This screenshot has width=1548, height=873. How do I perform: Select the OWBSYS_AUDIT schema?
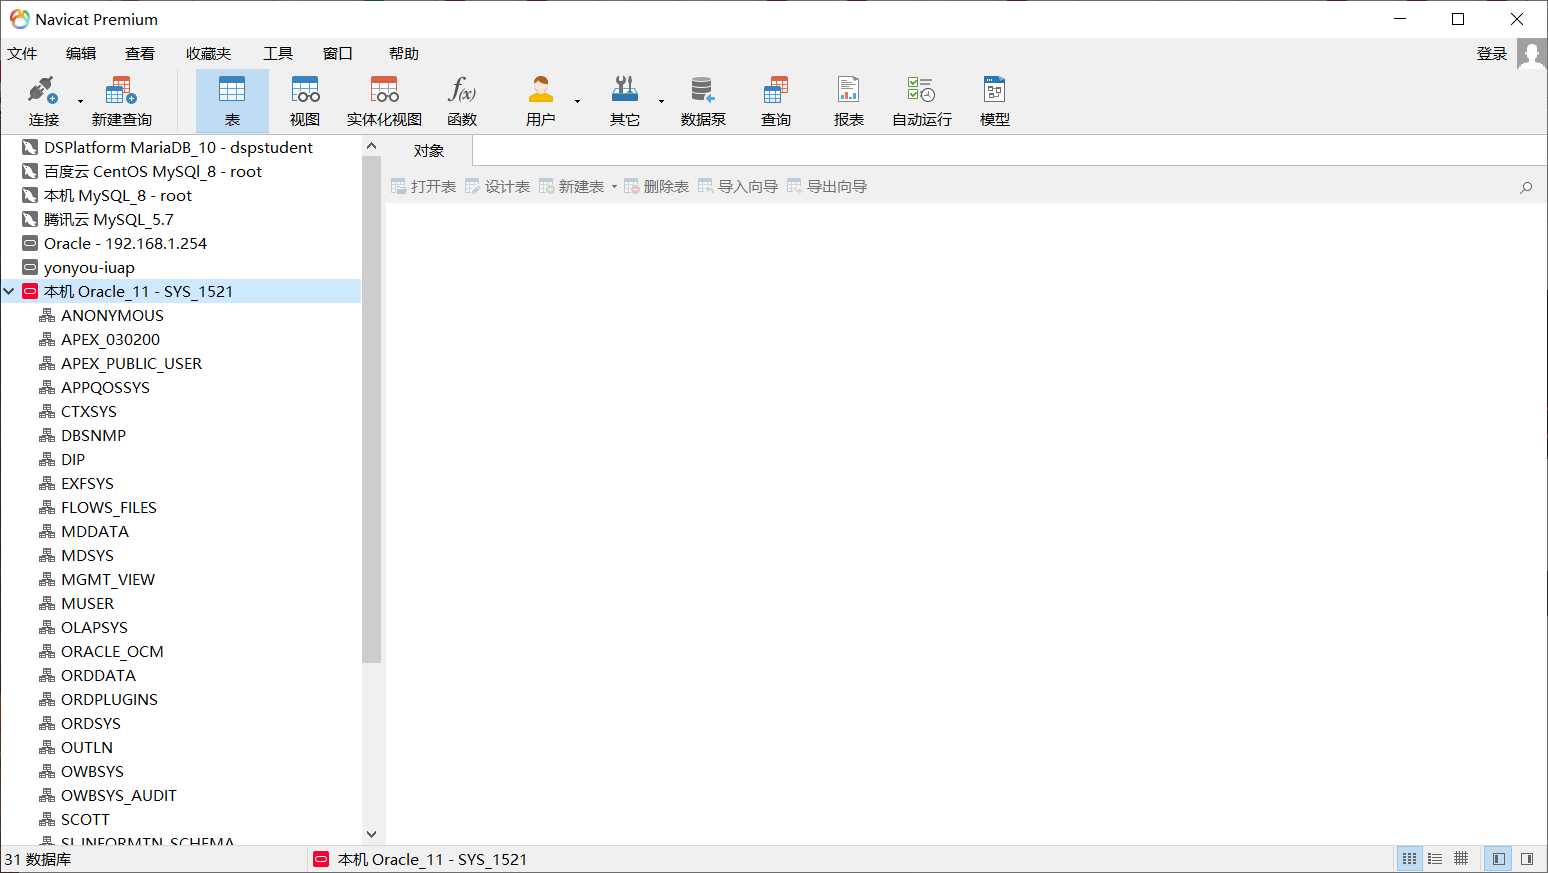(x=118, y=795)
